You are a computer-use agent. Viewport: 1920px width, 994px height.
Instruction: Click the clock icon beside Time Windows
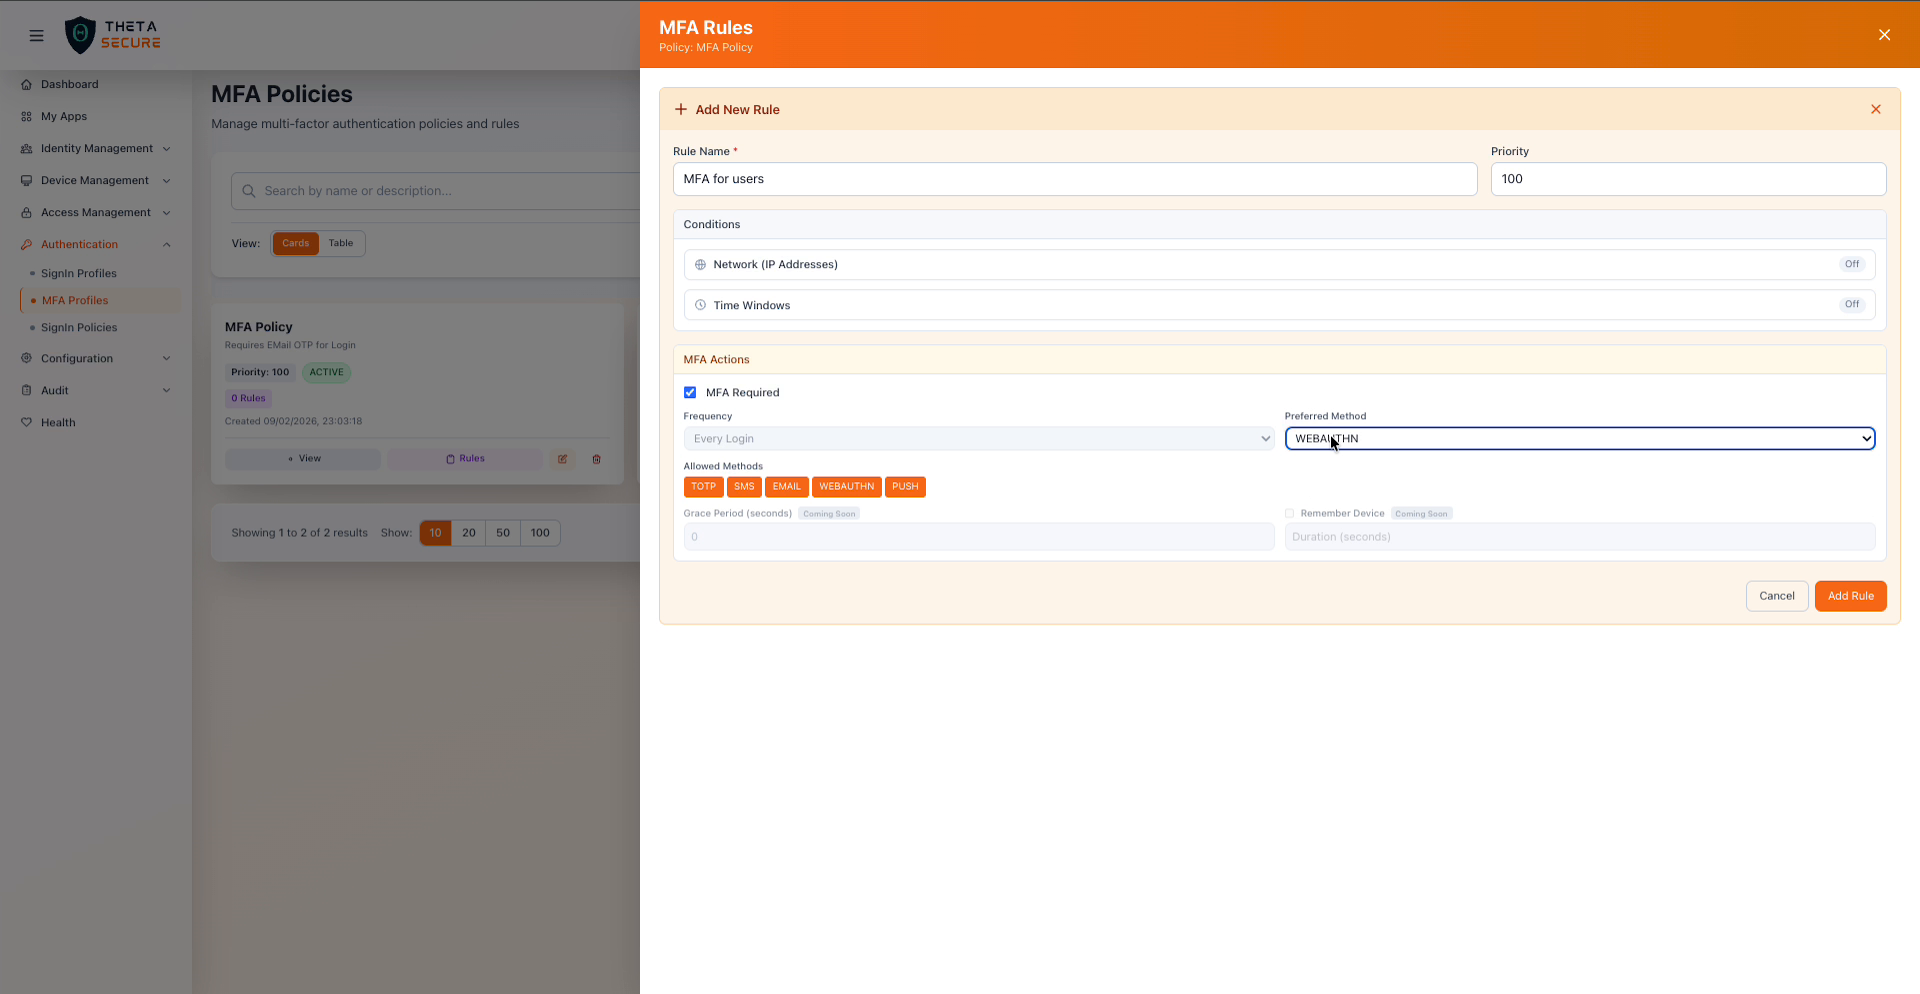698,305
